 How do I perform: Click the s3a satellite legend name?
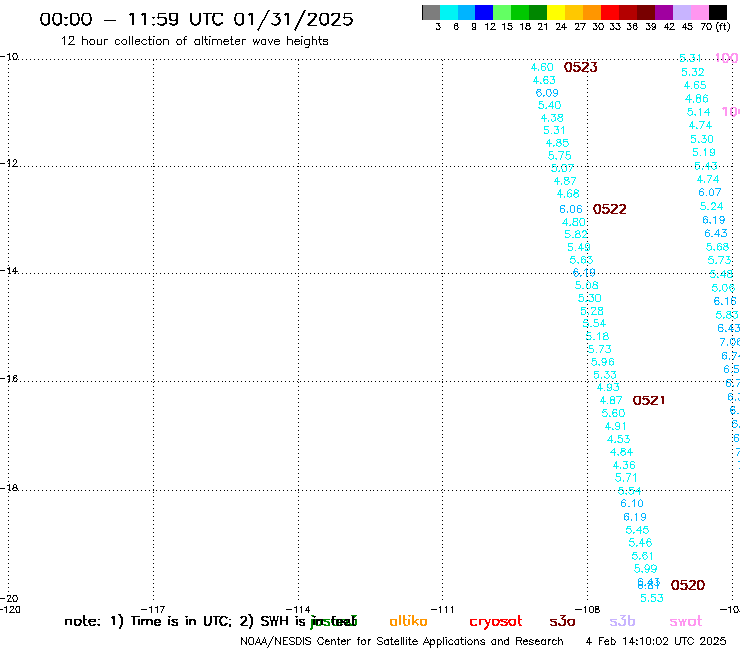pos(562,621)
